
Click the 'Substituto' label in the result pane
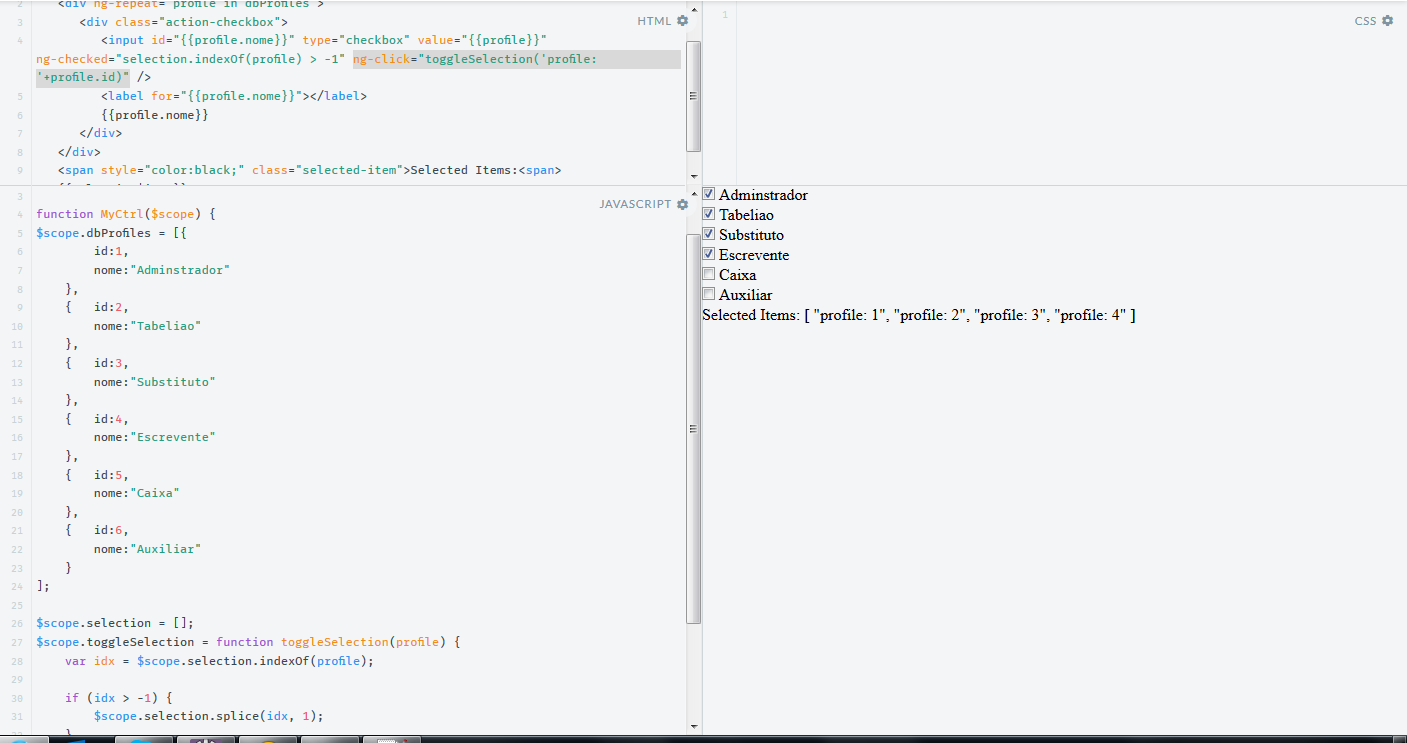click(x=751, y=235)
